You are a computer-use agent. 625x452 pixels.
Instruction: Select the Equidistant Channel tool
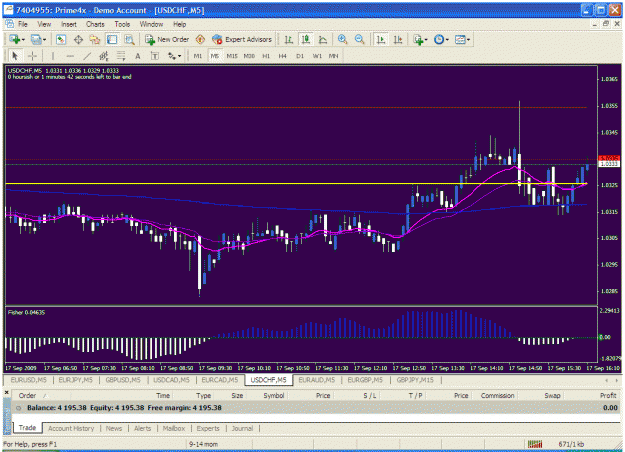click(104, 56)
